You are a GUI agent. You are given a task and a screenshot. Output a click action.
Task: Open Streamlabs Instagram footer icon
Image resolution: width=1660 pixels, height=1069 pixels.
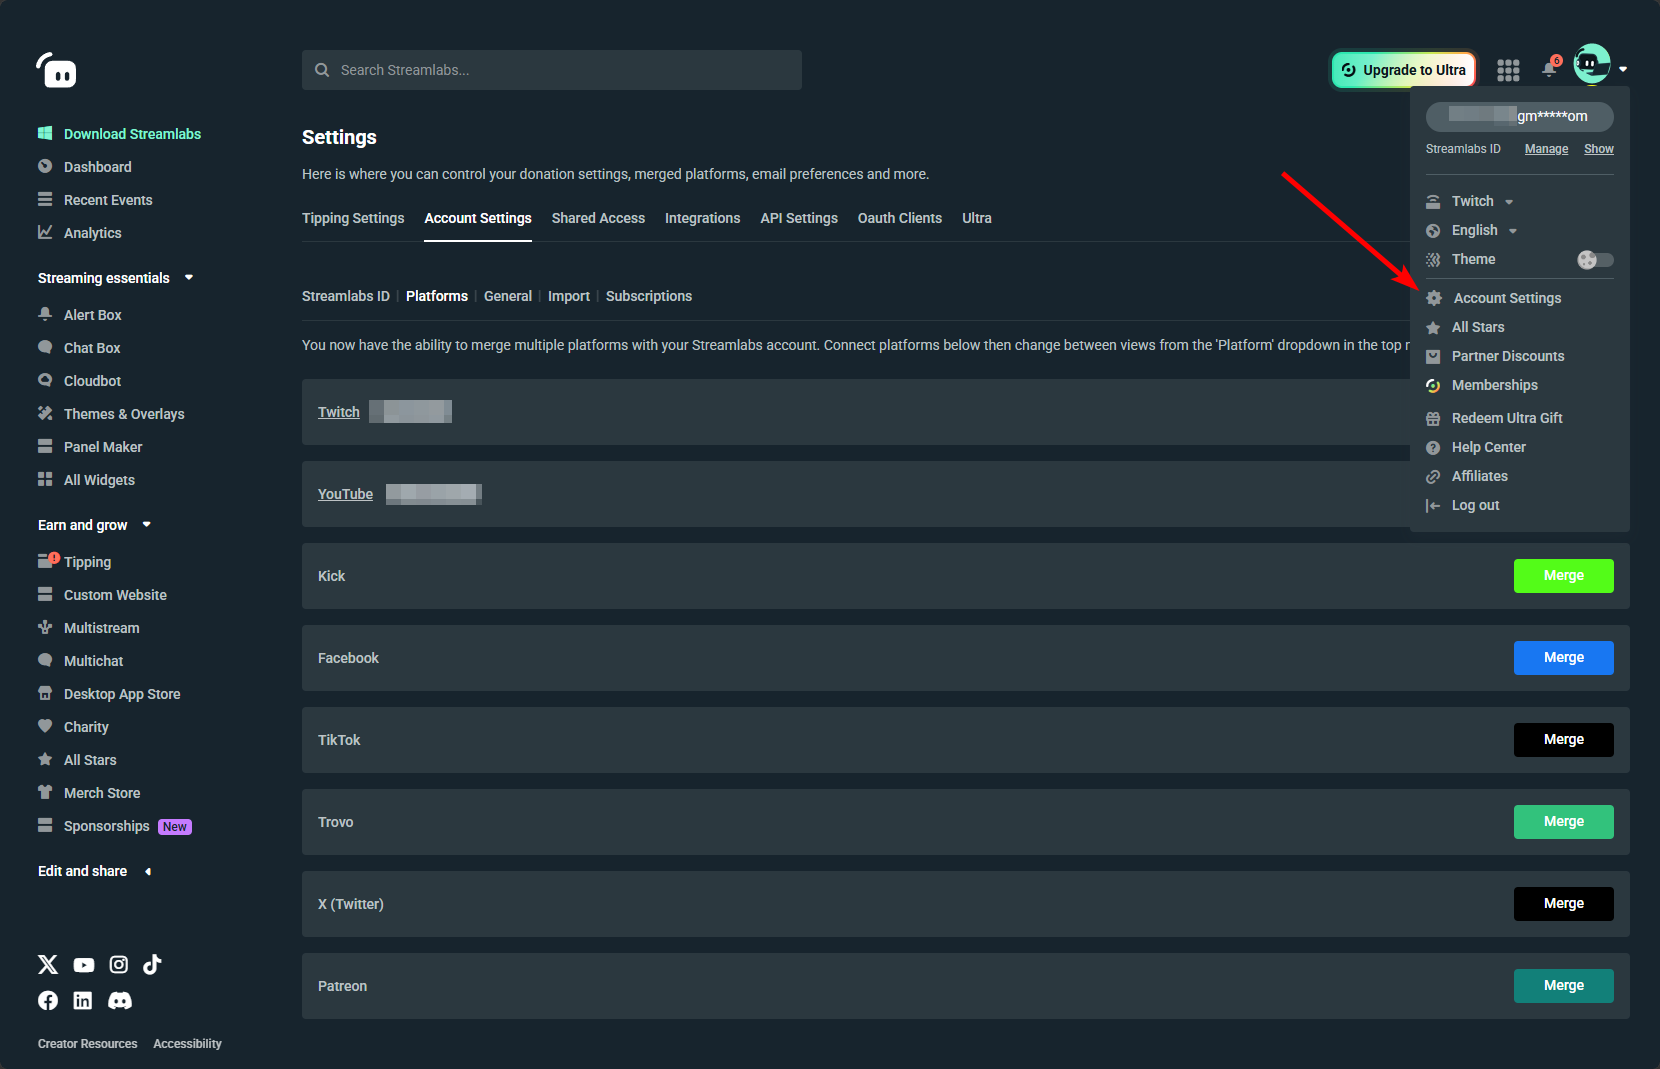(119, 964)
